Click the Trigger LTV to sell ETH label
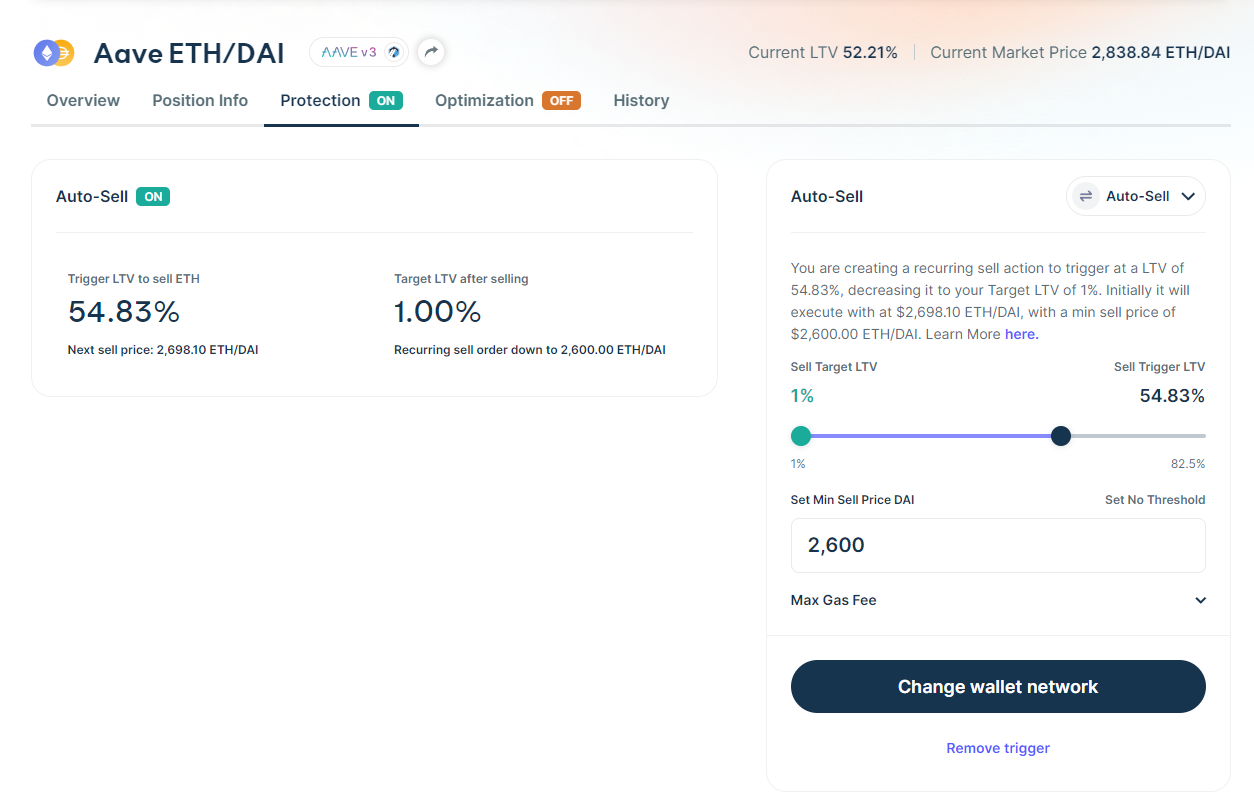This screenshot has width=1254, height=812. point(134,279)
